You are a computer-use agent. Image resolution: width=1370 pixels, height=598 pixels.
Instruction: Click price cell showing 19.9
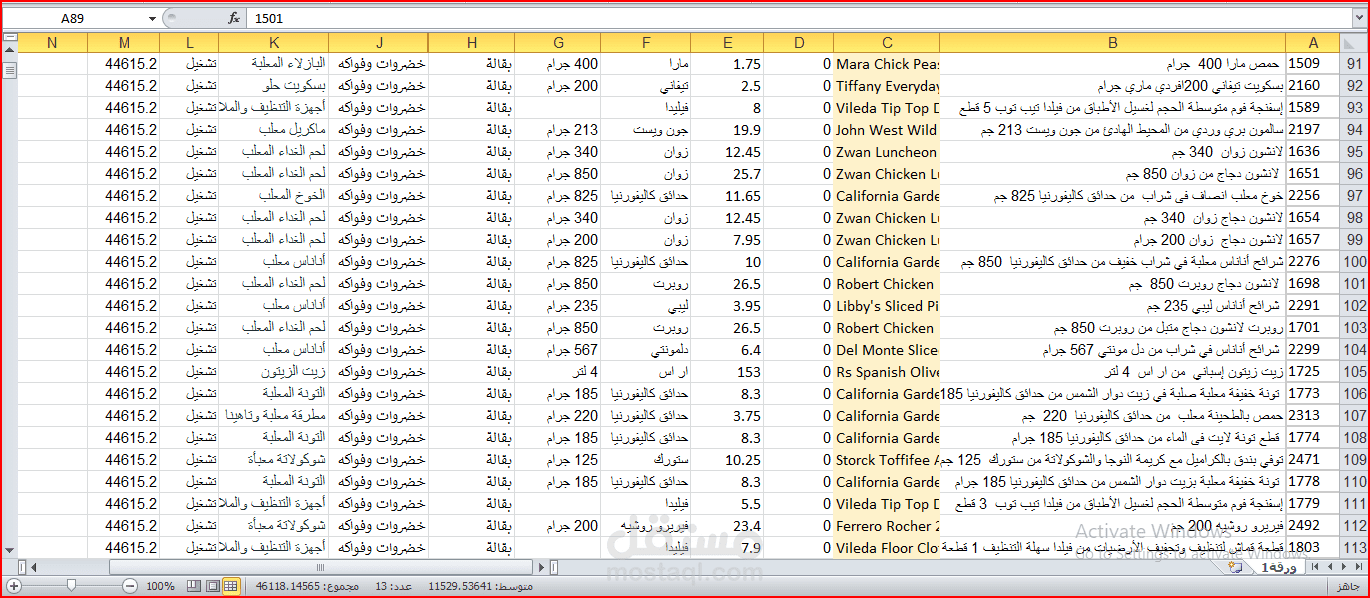(727, 130)
